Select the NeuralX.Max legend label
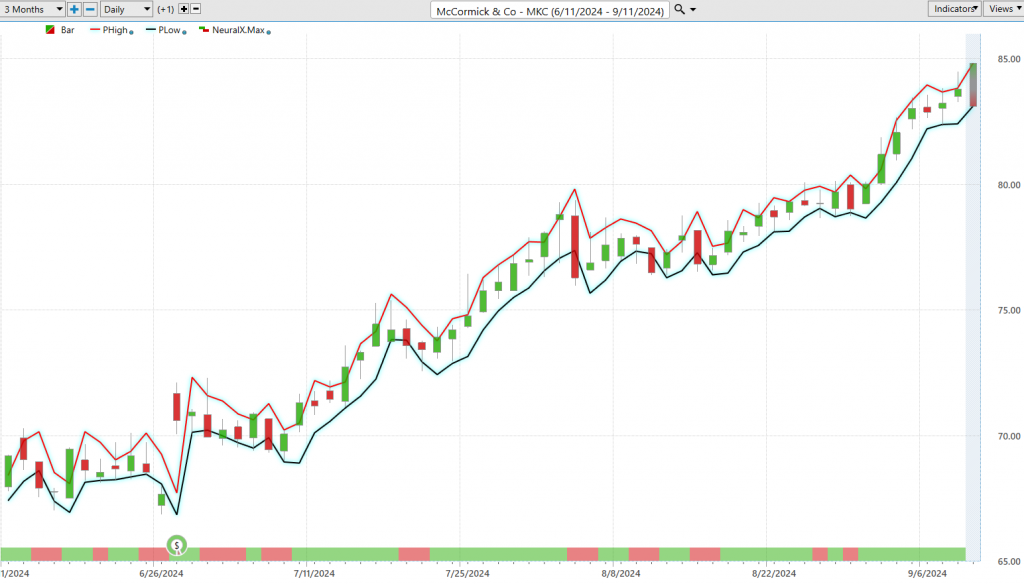The height and width of the screenshot is (584, 1024). (x=238, y=30)
